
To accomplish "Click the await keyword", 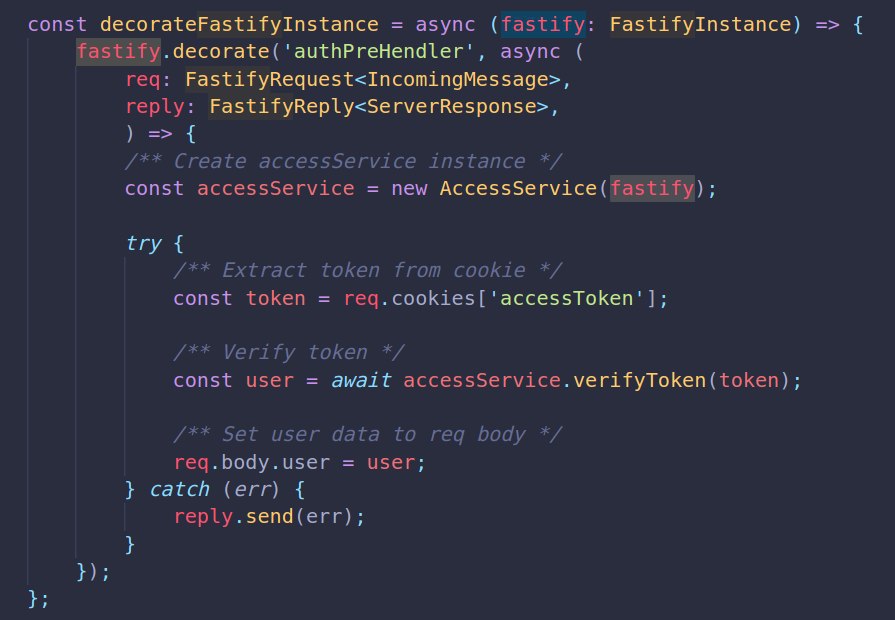I will pos(361,380).
